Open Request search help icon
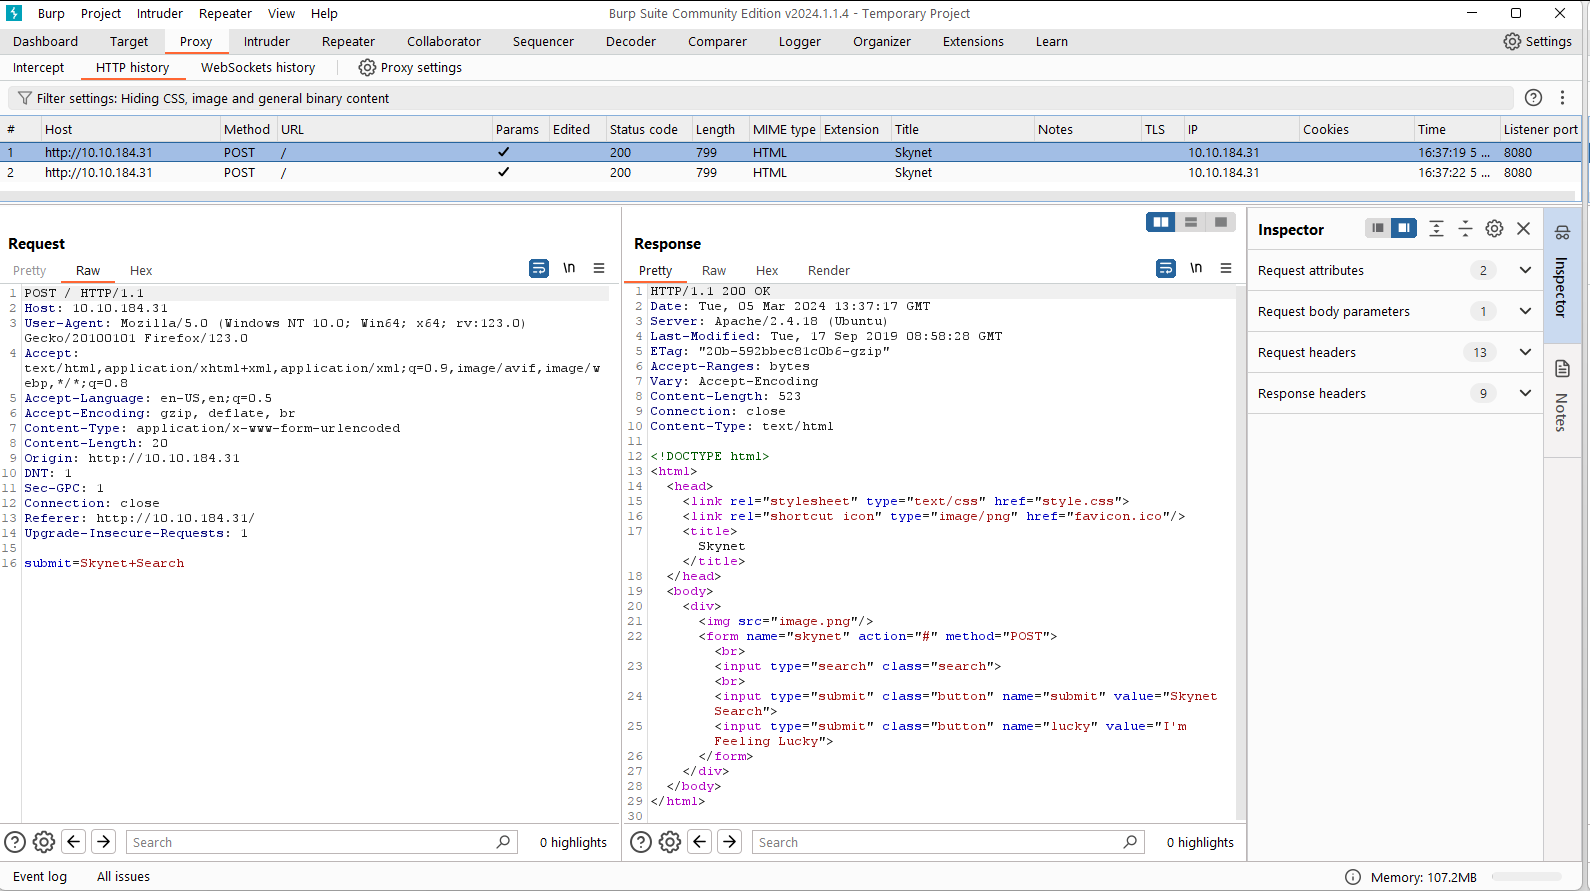This screenshot has height=891, width=1590. click(15, 842)
